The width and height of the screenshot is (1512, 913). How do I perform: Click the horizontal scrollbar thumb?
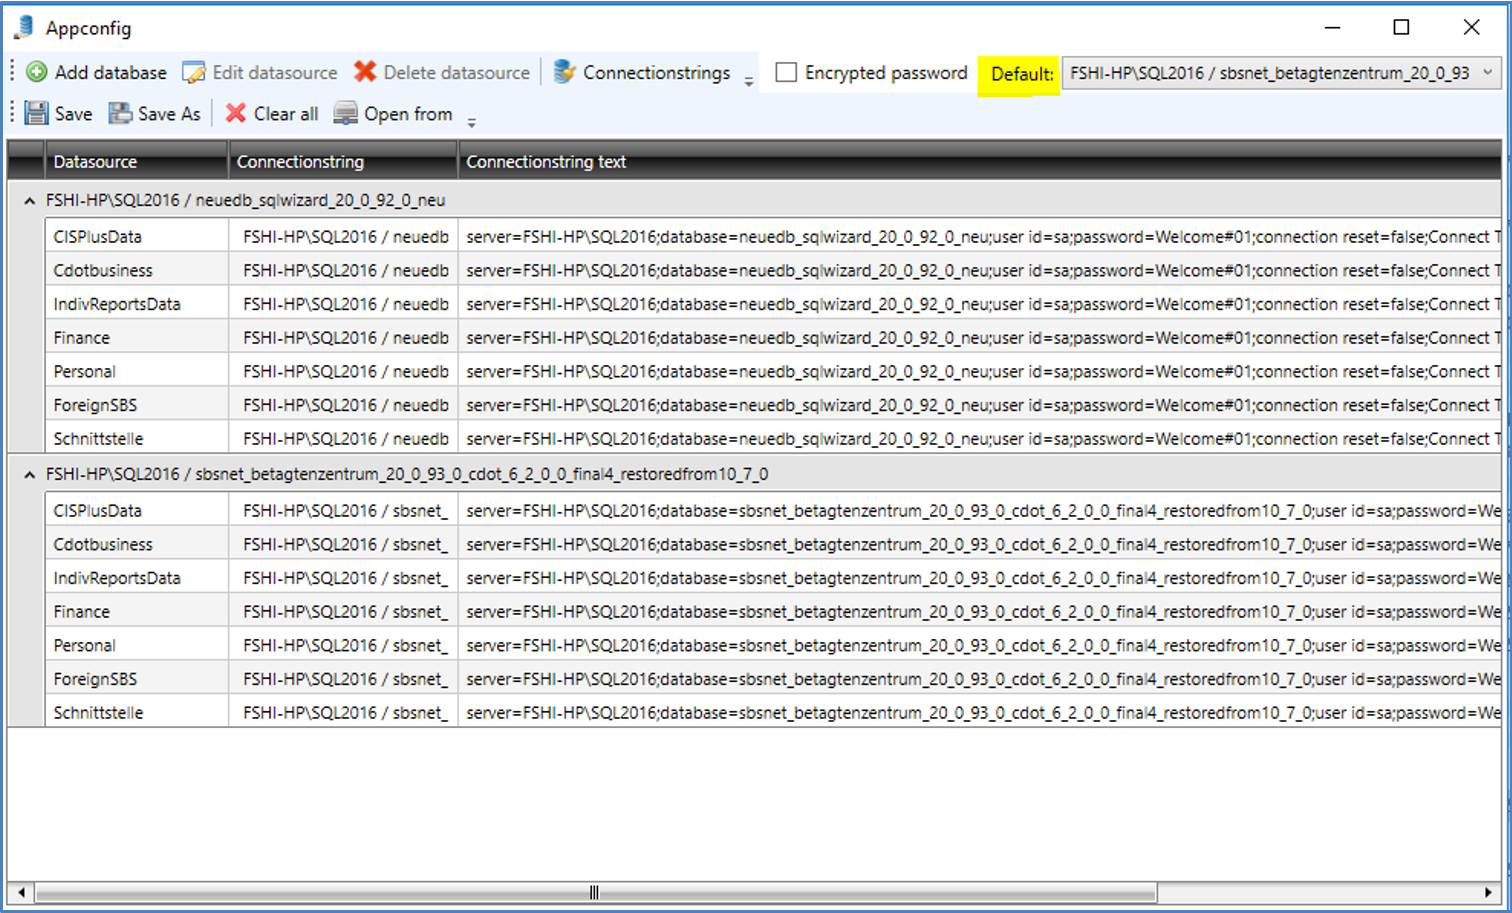[x=595, y=892]
